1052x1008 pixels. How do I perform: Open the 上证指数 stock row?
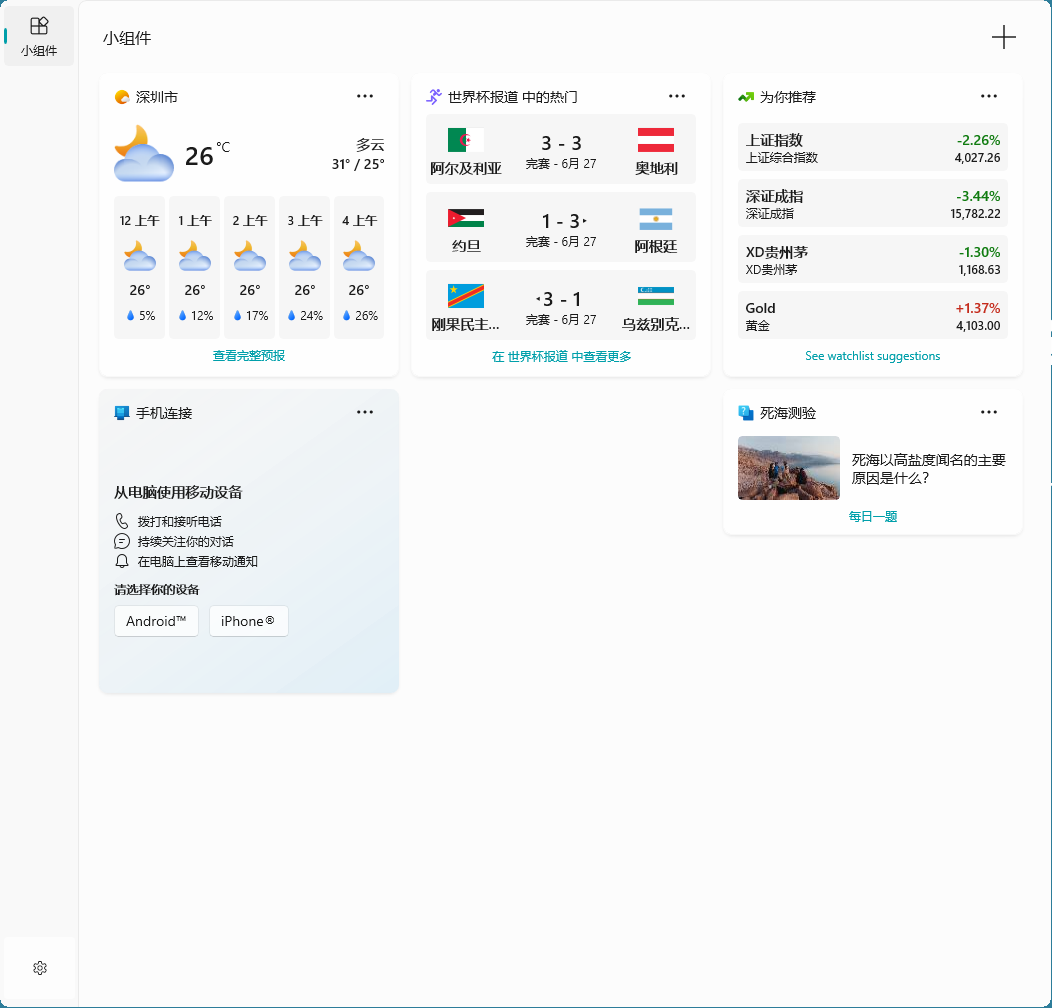coord(872,147)
